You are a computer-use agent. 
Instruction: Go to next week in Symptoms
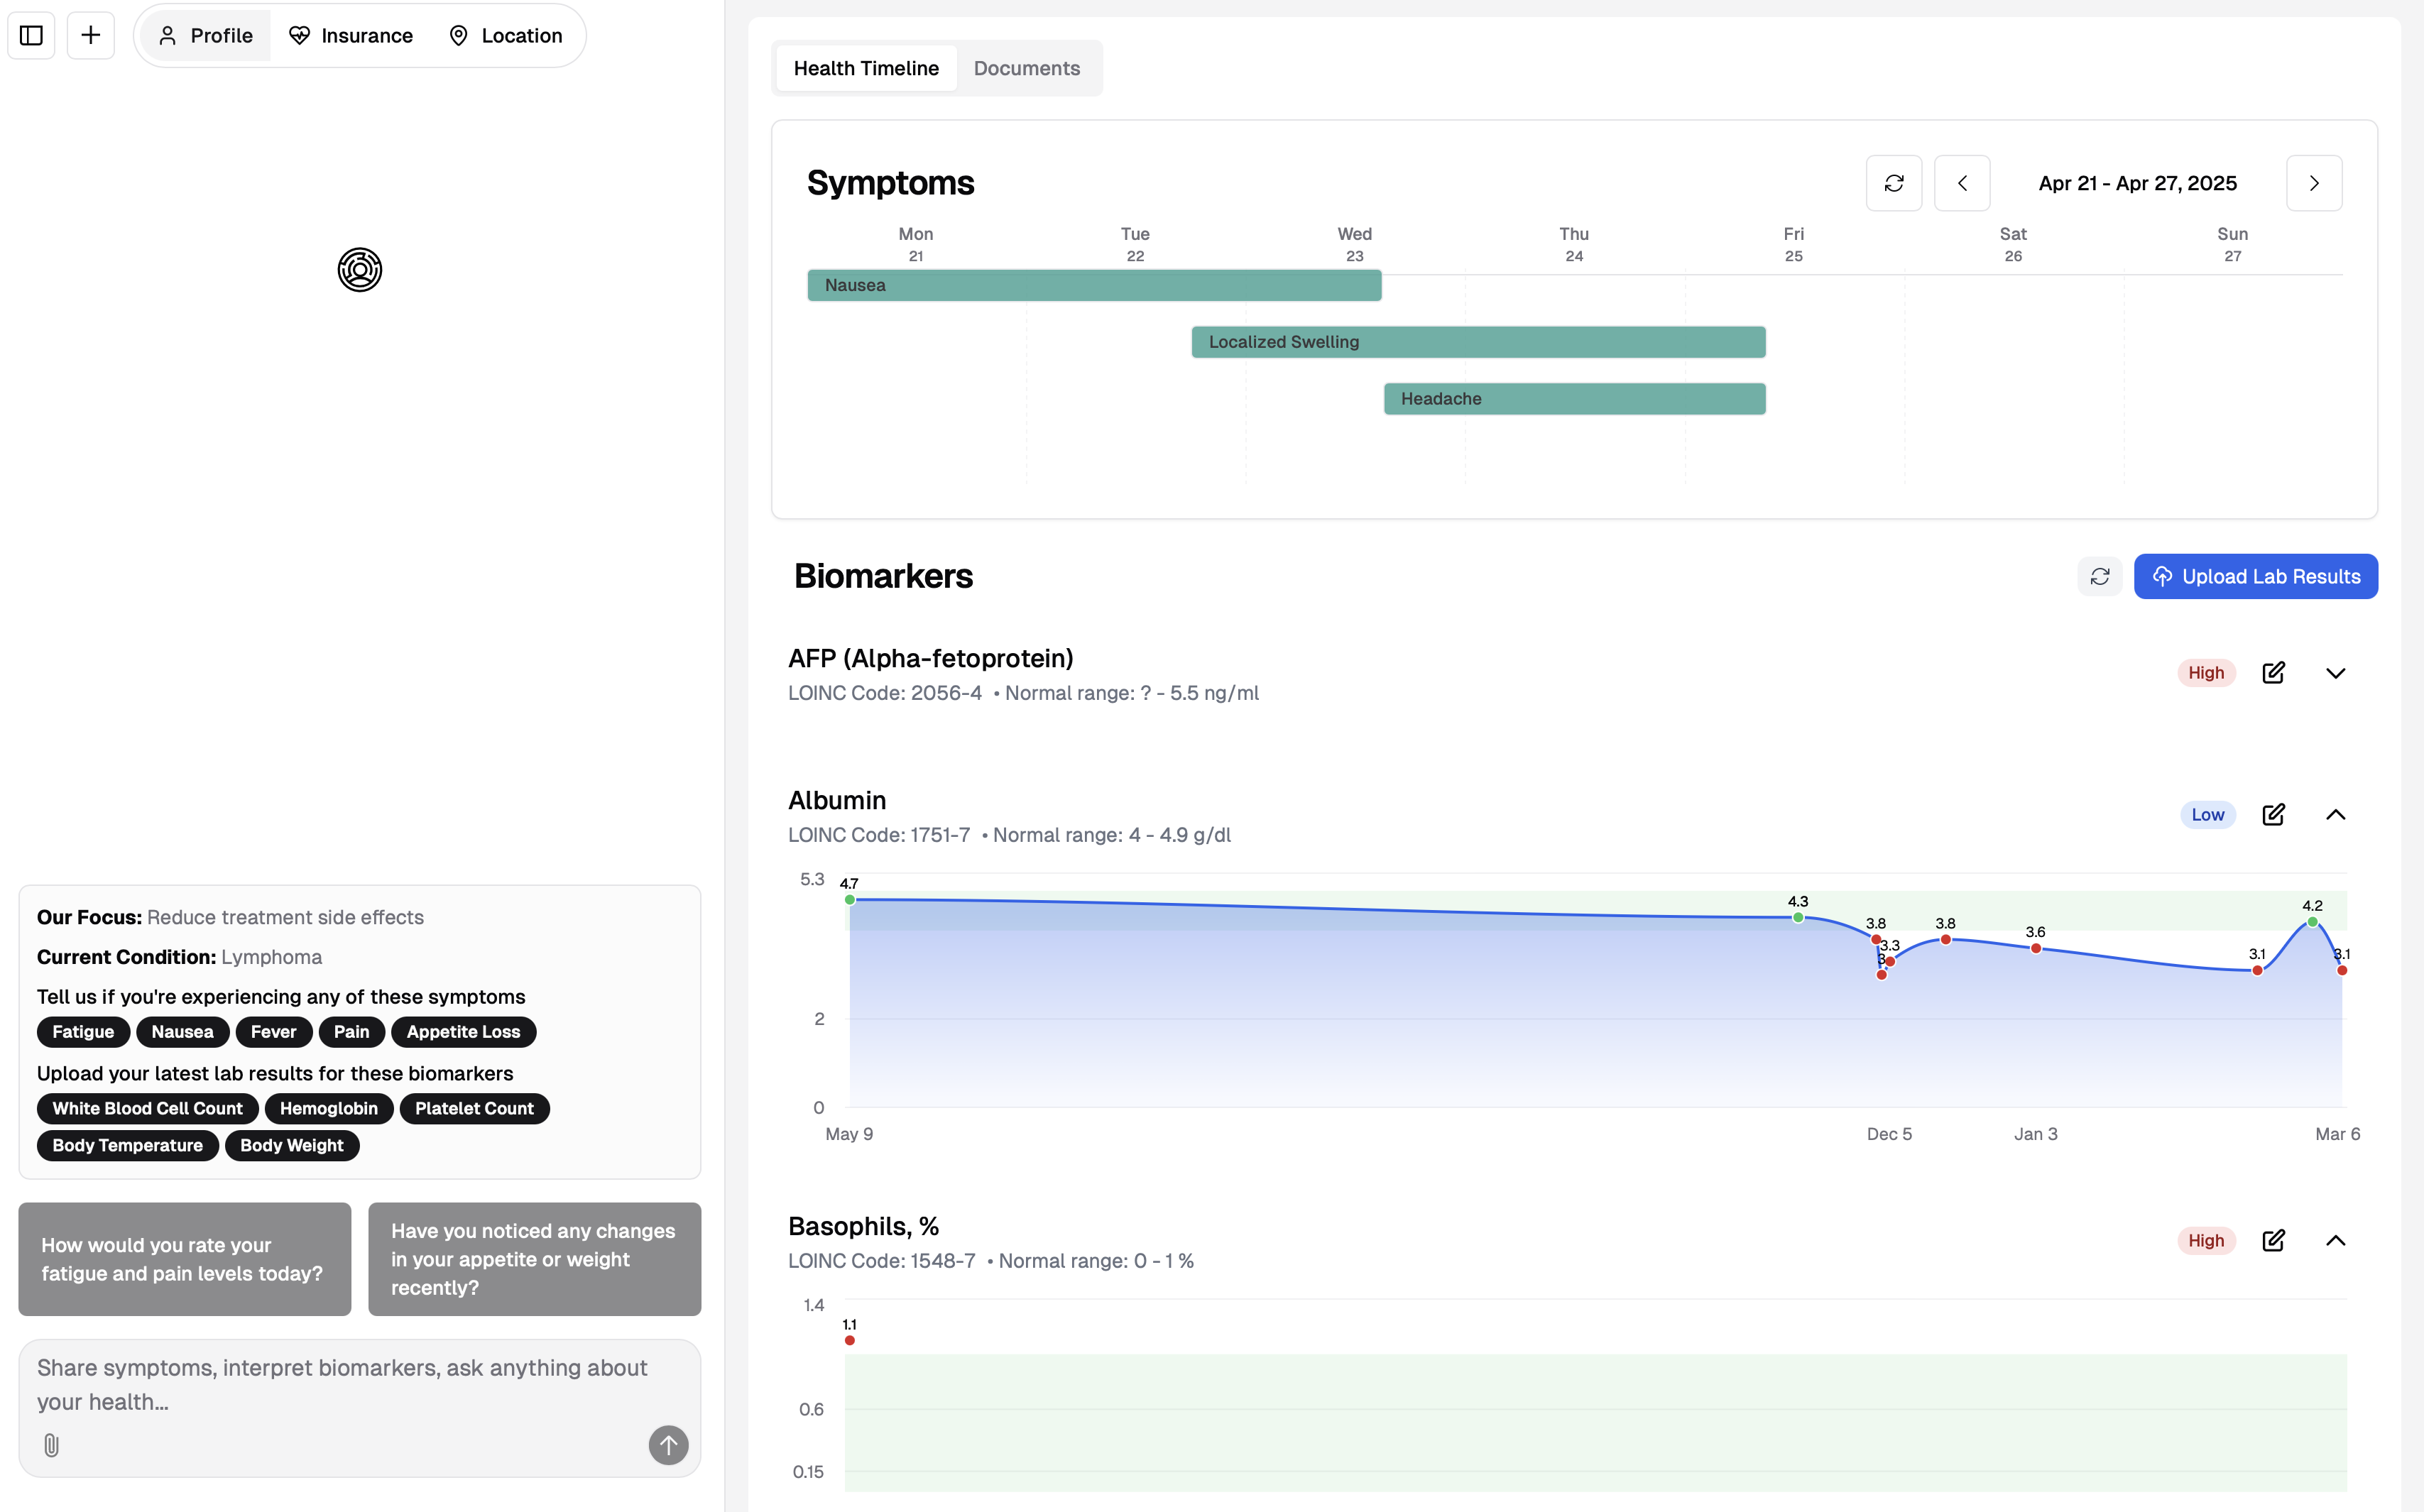(2313, 183)
